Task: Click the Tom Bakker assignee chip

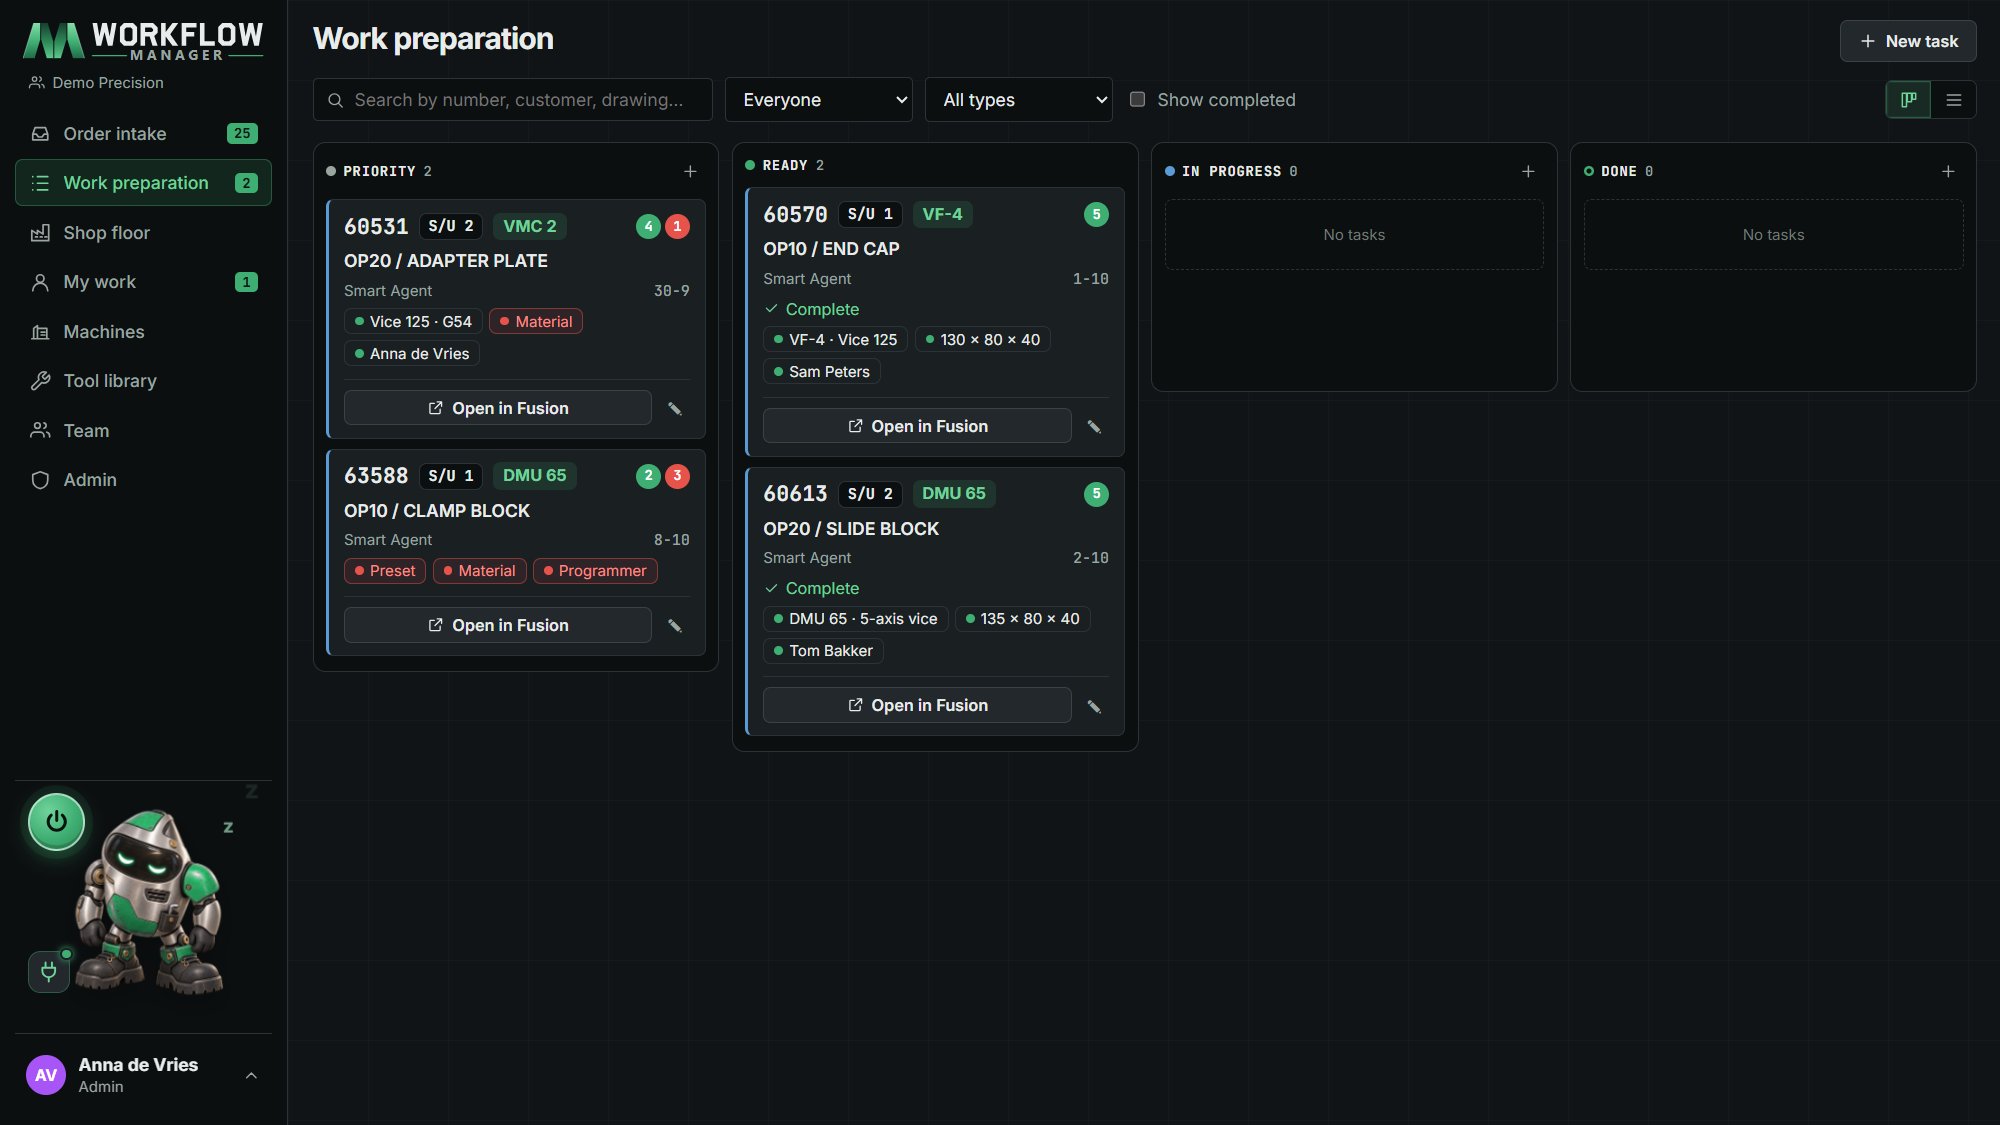Action: point(823,651)
